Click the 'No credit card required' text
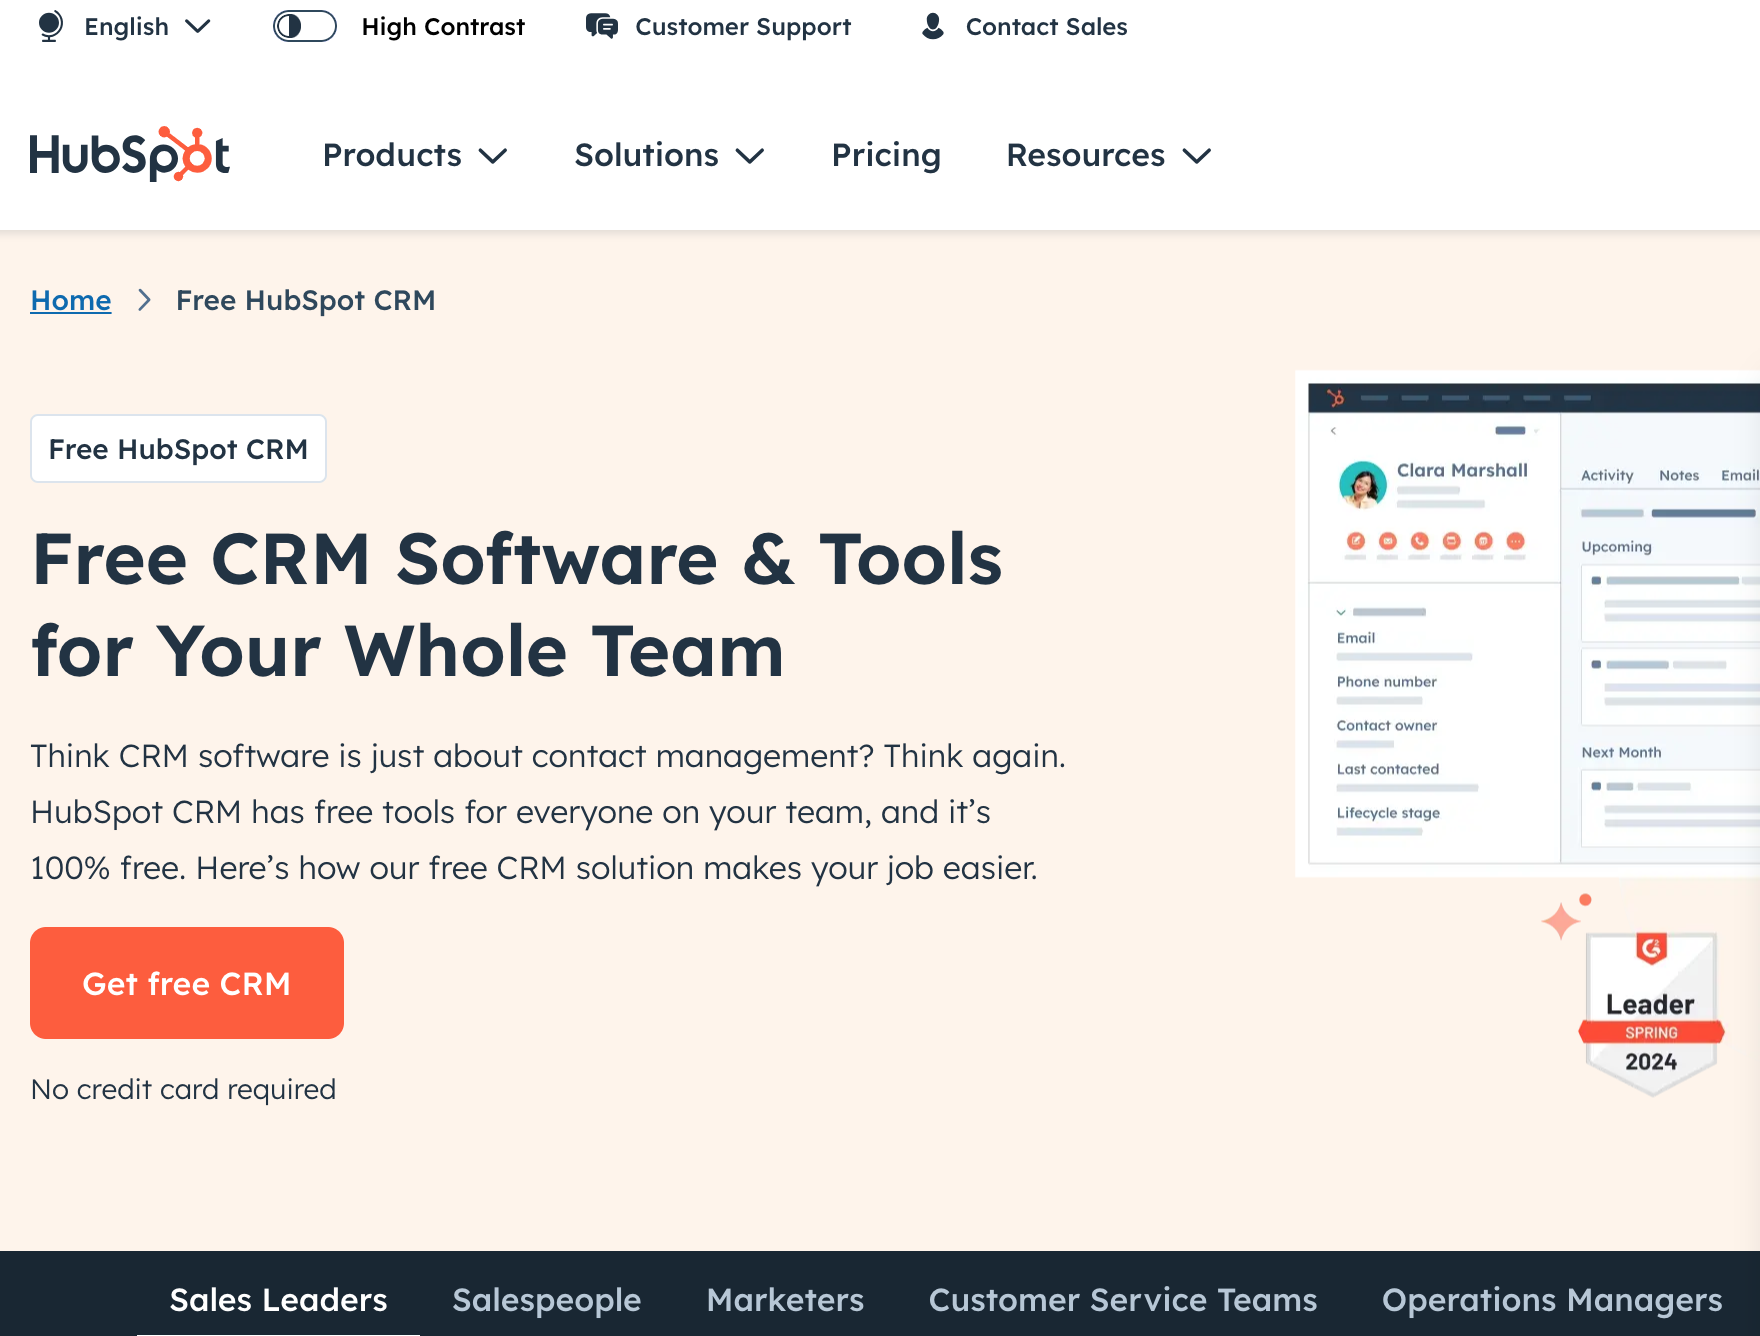The height and width of the screenshot is (1336, 1760). click(x=183, y=1089)
